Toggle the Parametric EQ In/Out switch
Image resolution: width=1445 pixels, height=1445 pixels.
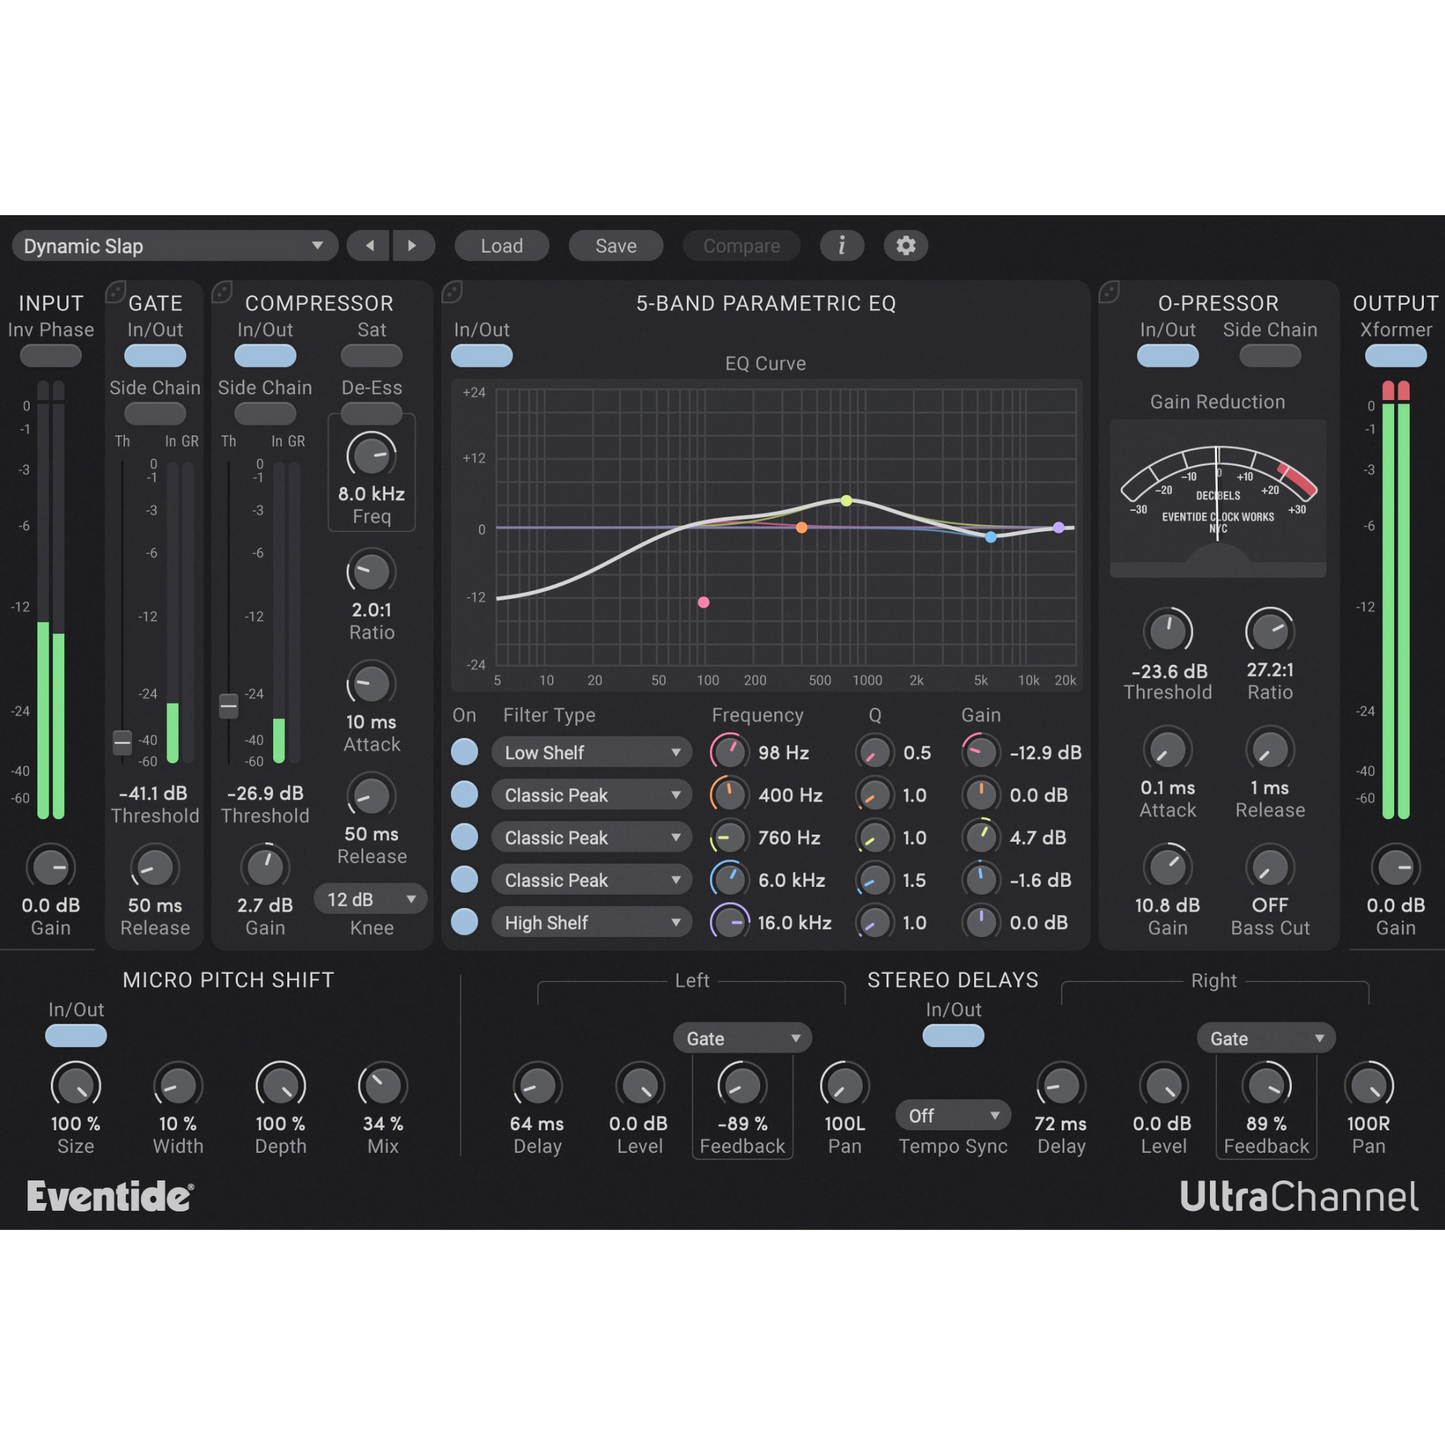click(x=482, y=355)
